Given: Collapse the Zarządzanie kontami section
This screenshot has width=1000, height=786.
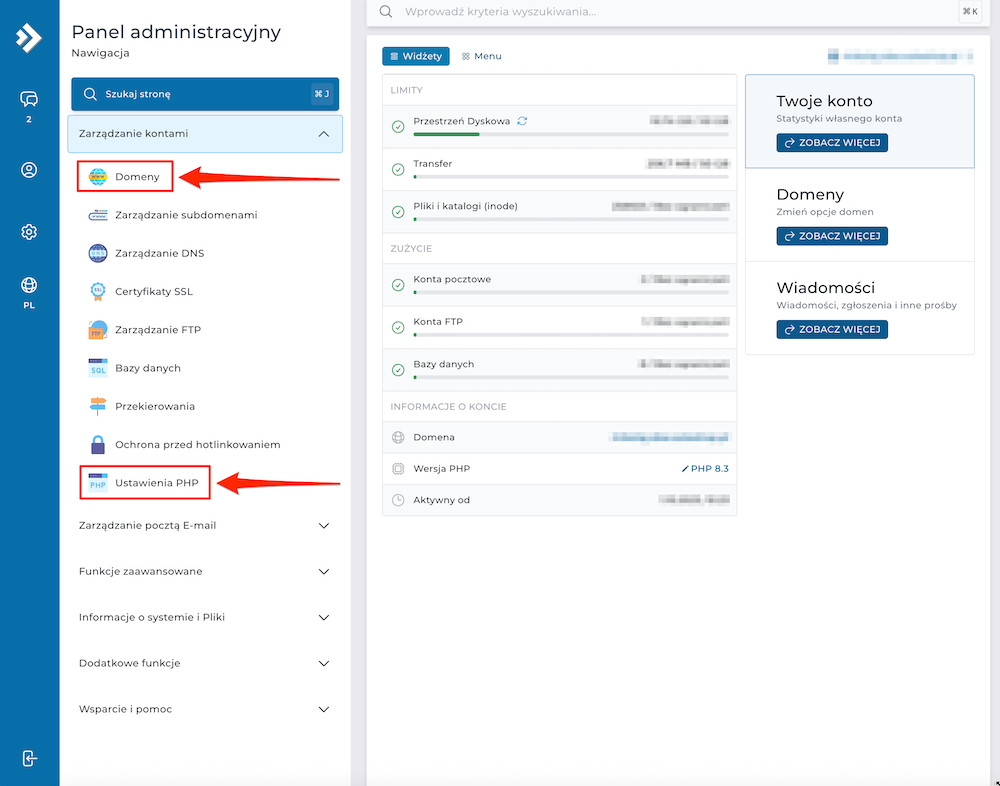Looking at the screenshot, I should (205, 134).
